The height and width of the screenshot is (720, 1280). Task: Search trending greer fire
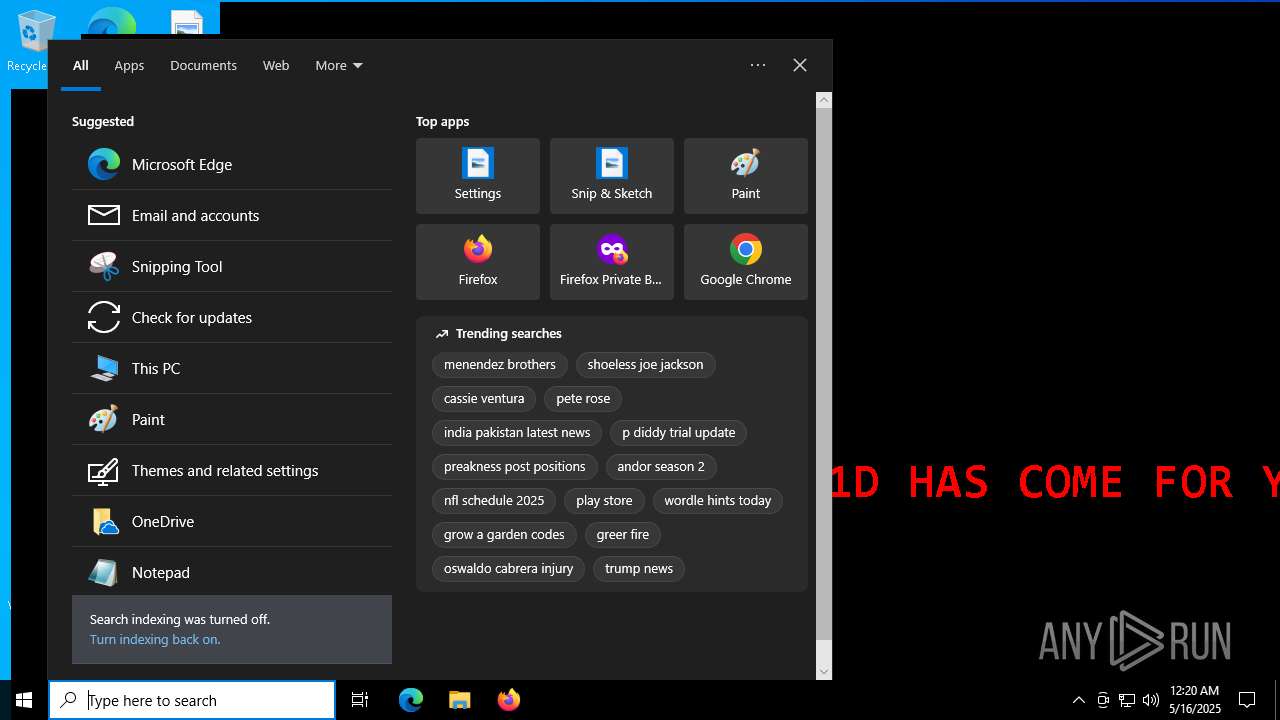623,535
